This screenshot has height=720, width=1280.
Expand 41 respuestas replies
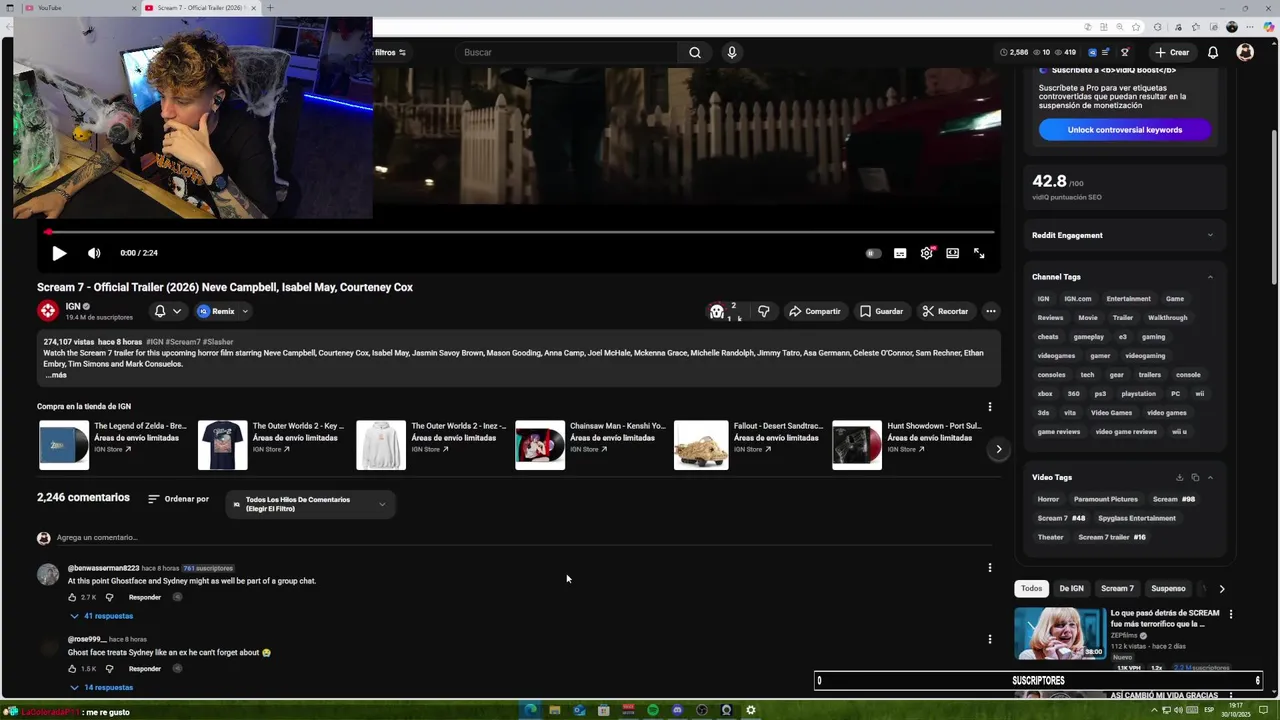tap(101, 616)
